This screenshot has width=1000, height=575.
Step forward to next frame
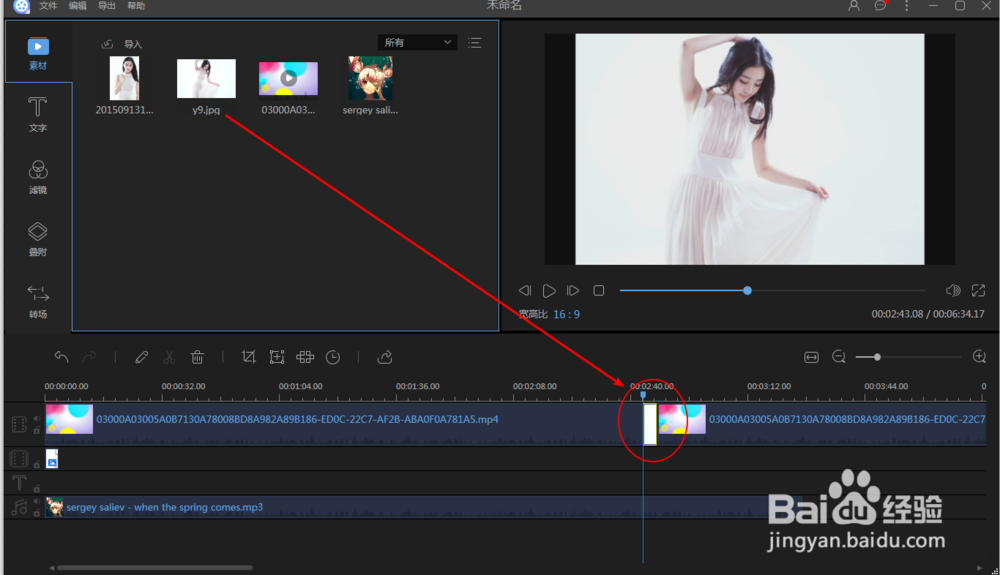573,291
